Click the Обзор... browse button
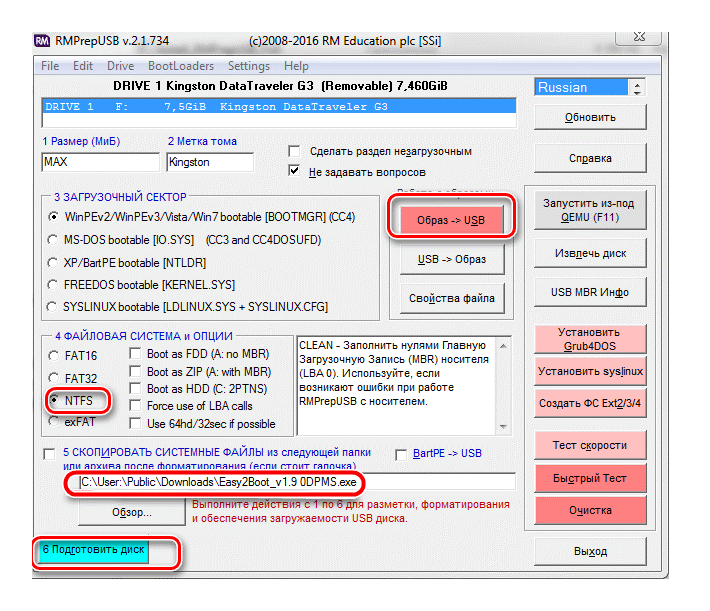 point(132,512)
